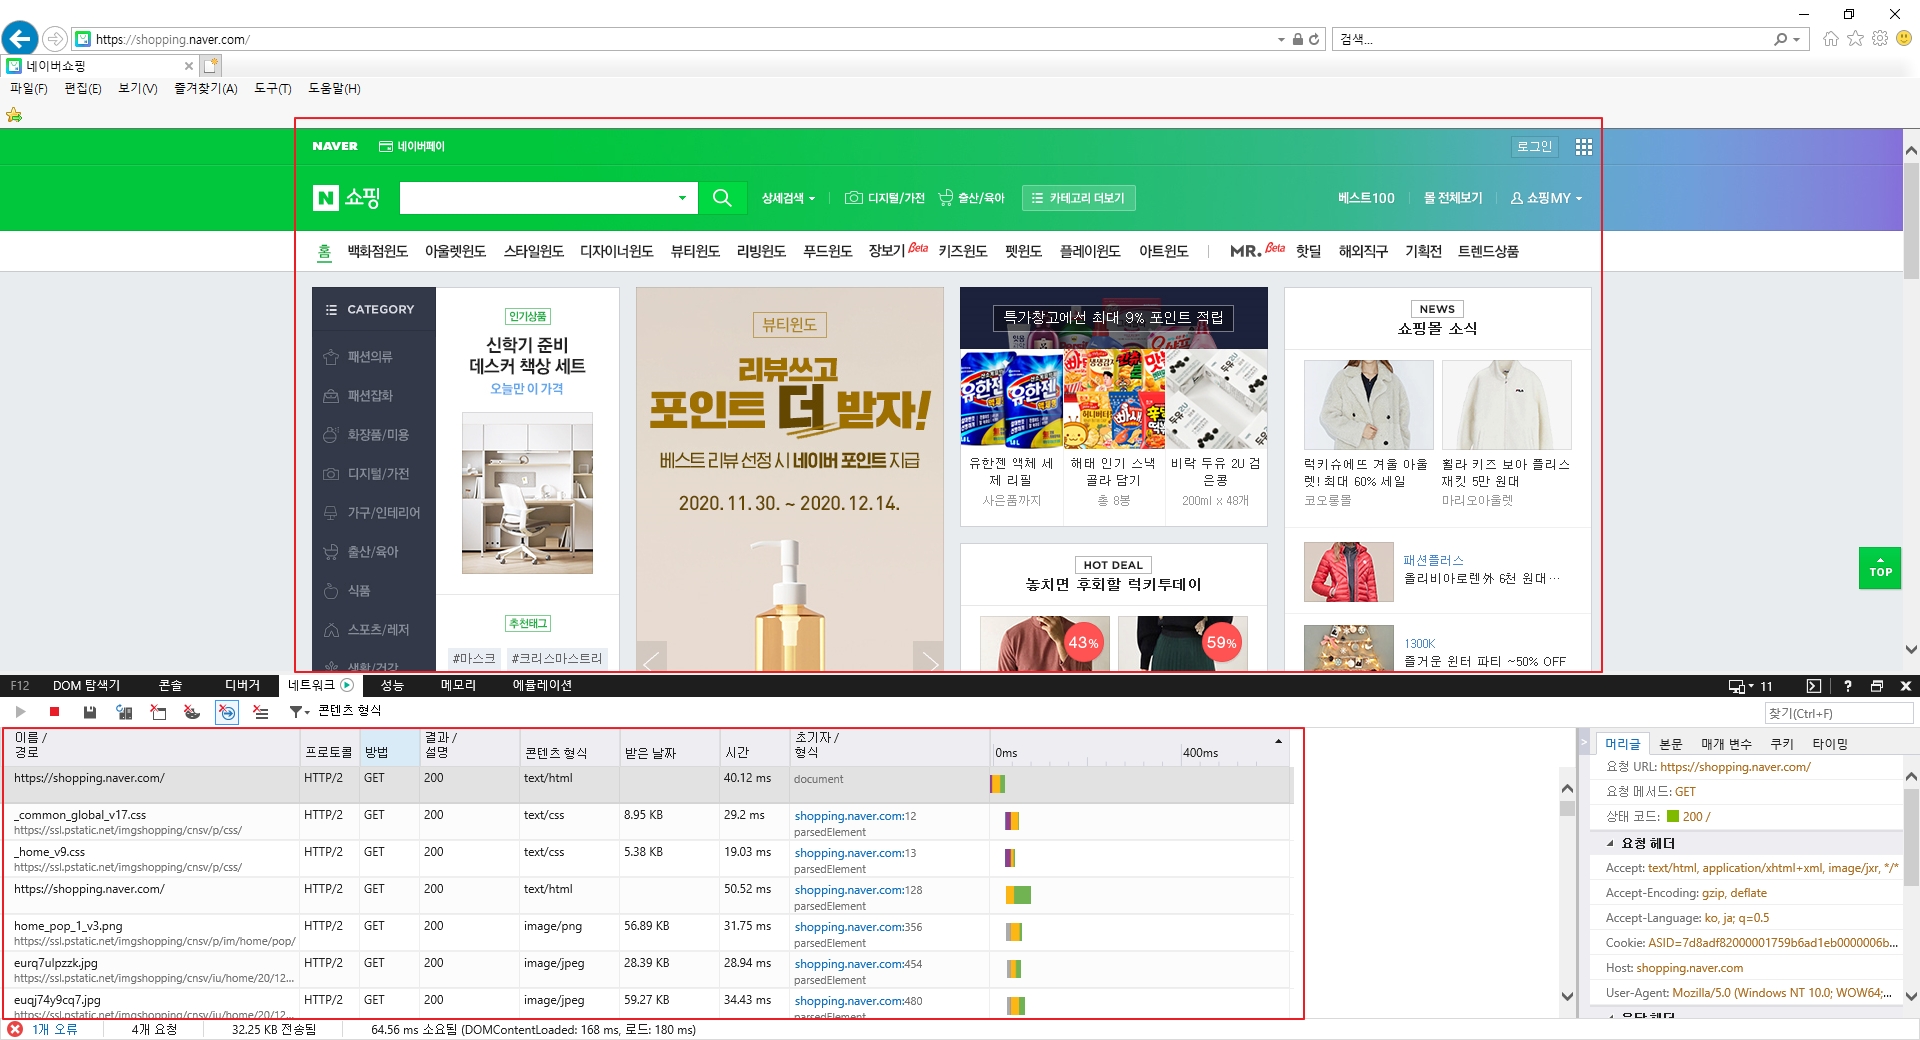Switch to the 콘솔 tab

coord(170,686)
